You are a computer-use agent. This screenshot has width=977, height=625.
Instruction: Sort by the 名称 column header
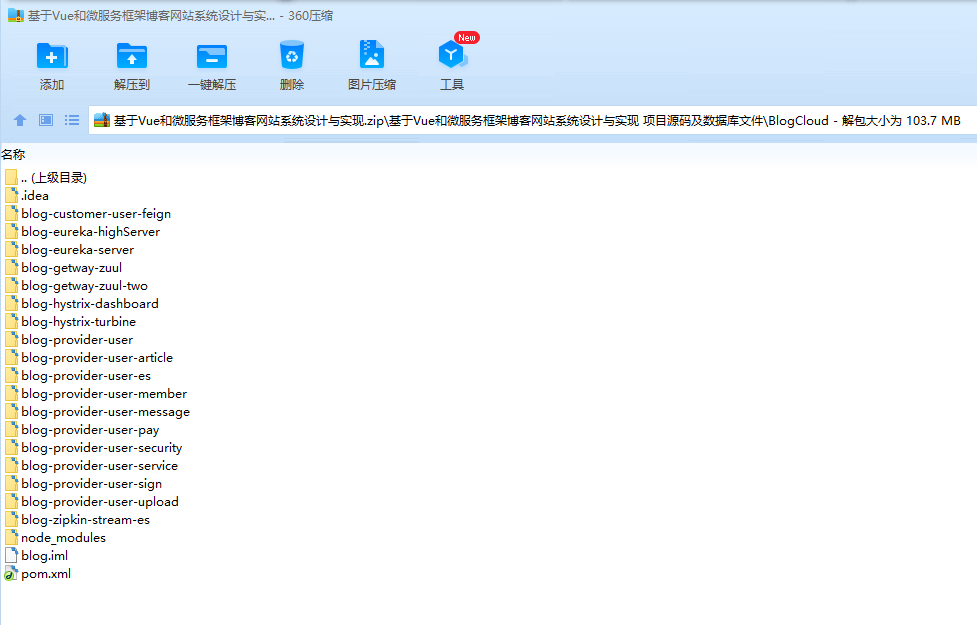[13, 155]
